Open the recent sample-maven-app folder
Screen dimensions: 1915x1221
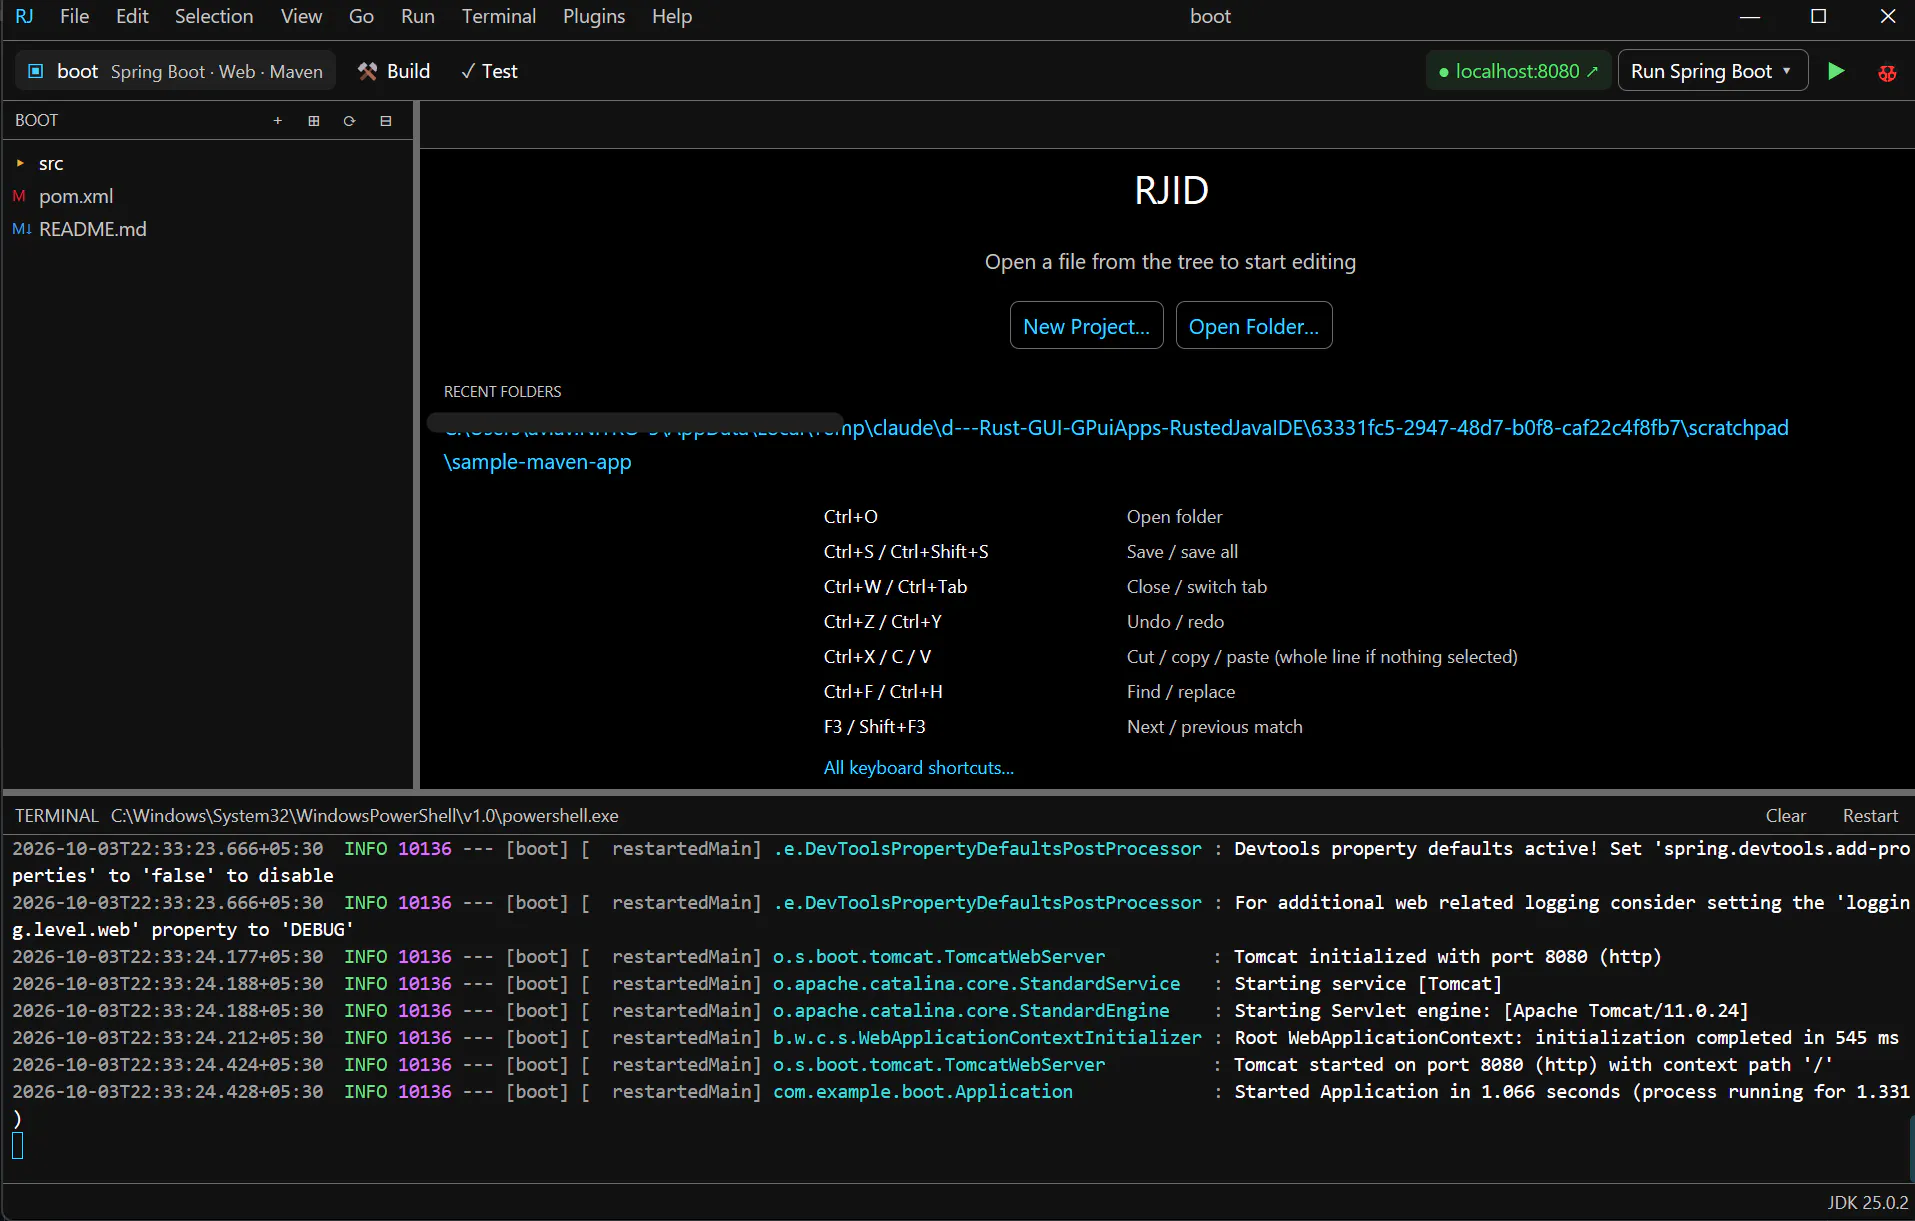point(1116,445)
